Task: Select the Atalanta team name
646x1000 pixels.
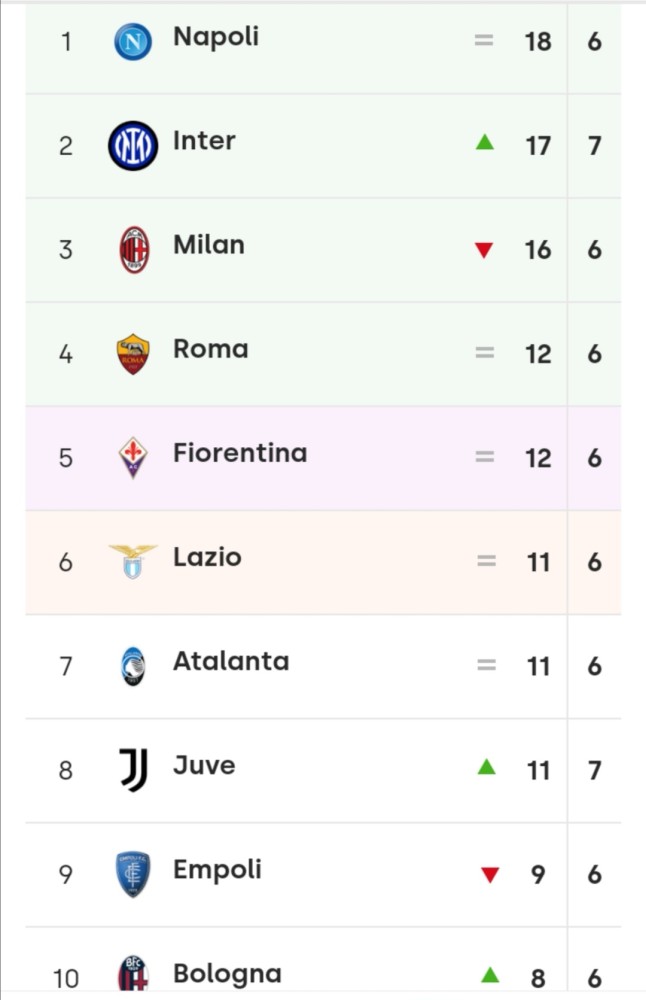Action: [231, 661]
